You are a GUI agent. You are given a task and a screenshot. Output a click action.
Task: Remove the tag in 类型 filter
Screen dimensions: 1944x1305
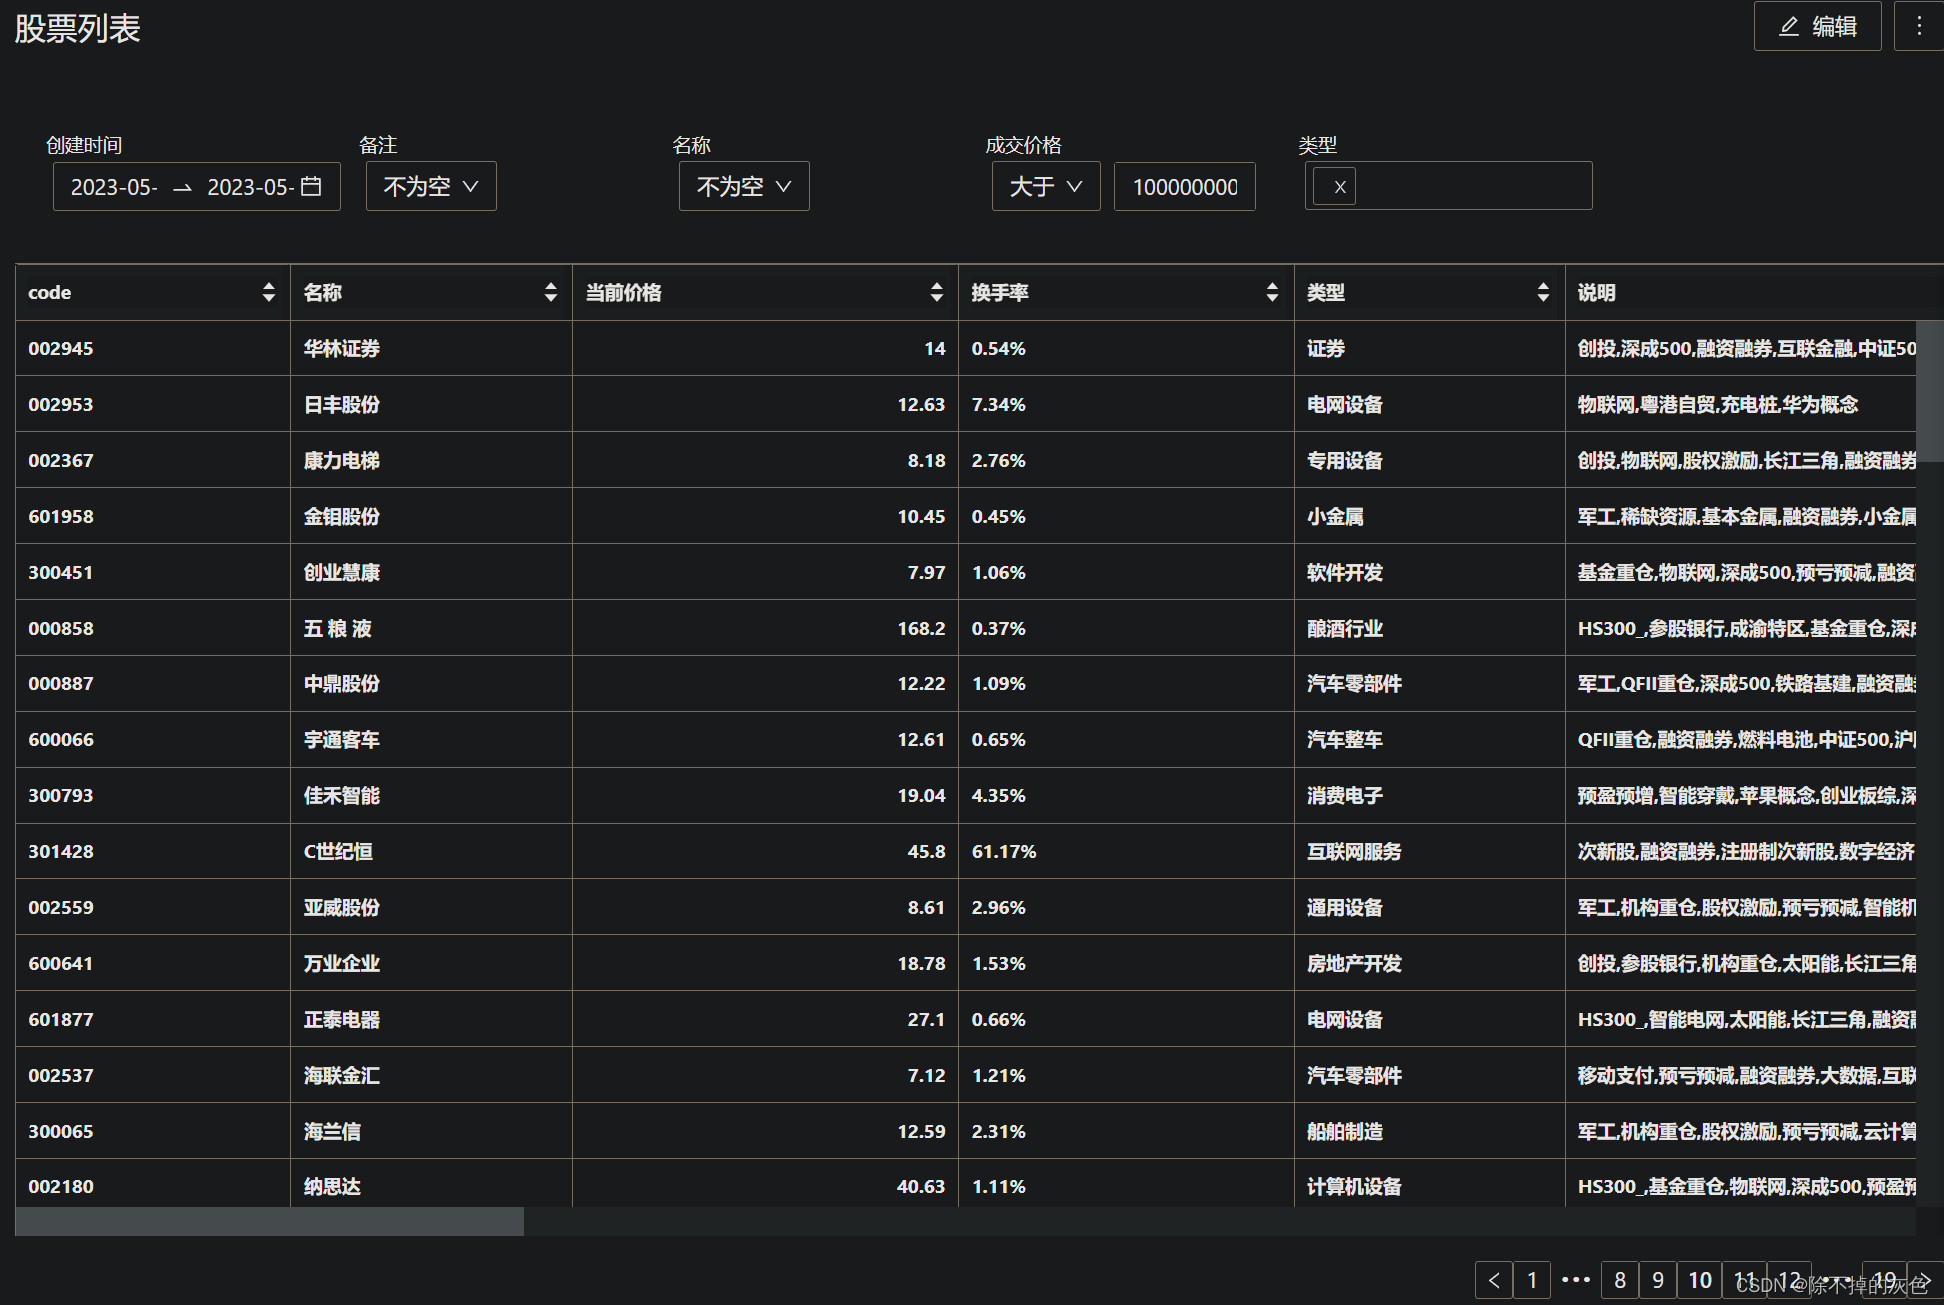(1339, 187)
